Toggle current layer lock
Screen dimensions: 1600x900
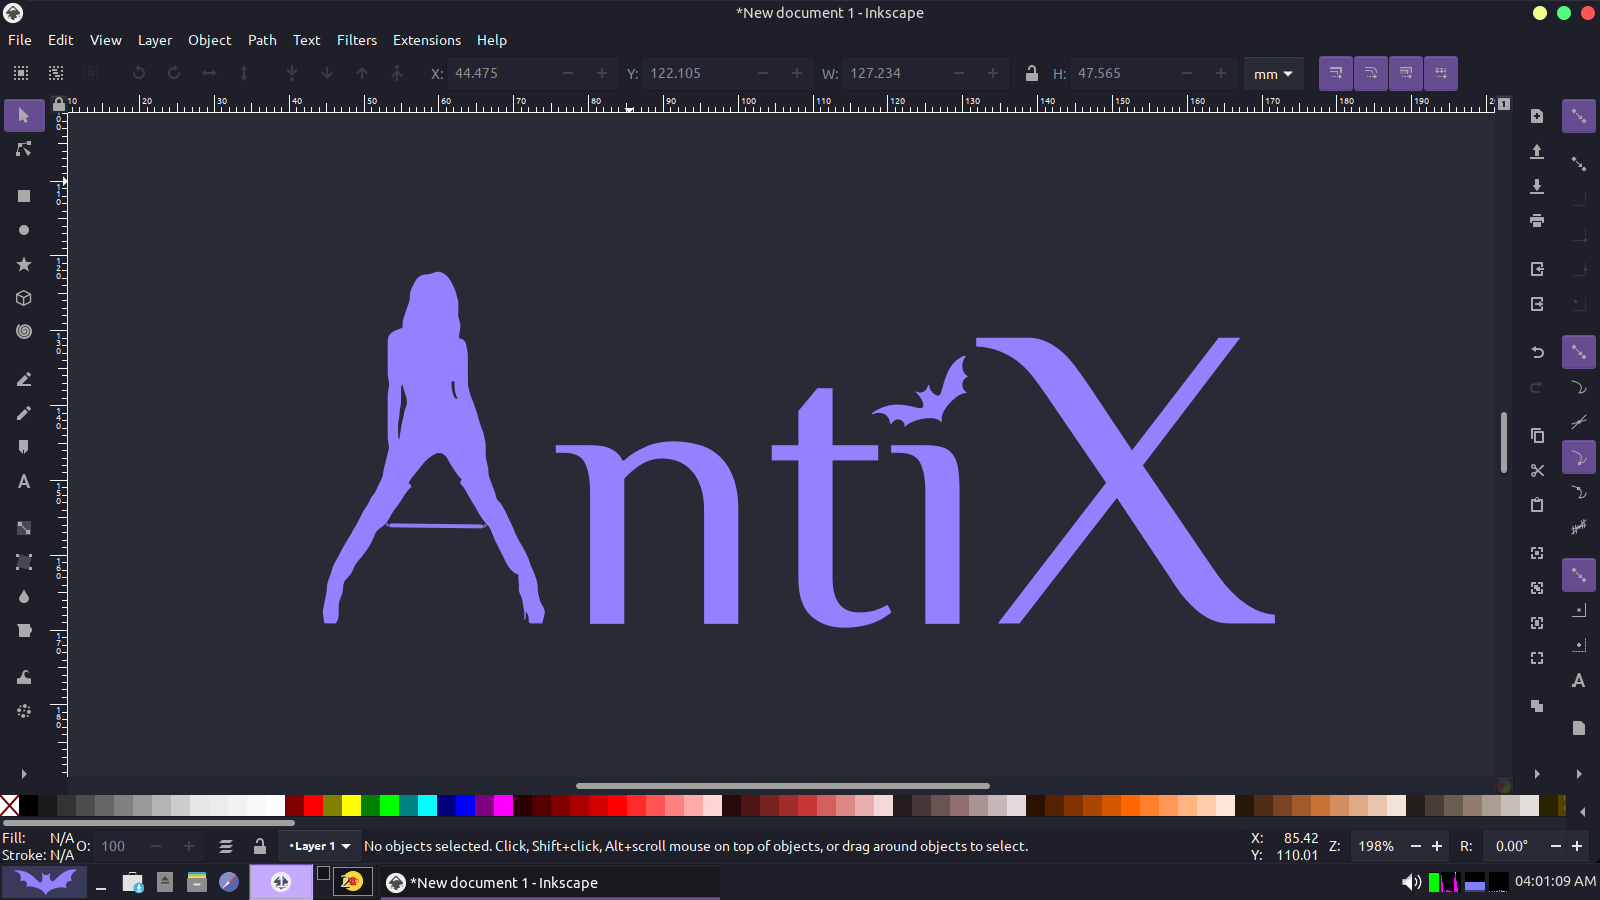pos(260,846)
